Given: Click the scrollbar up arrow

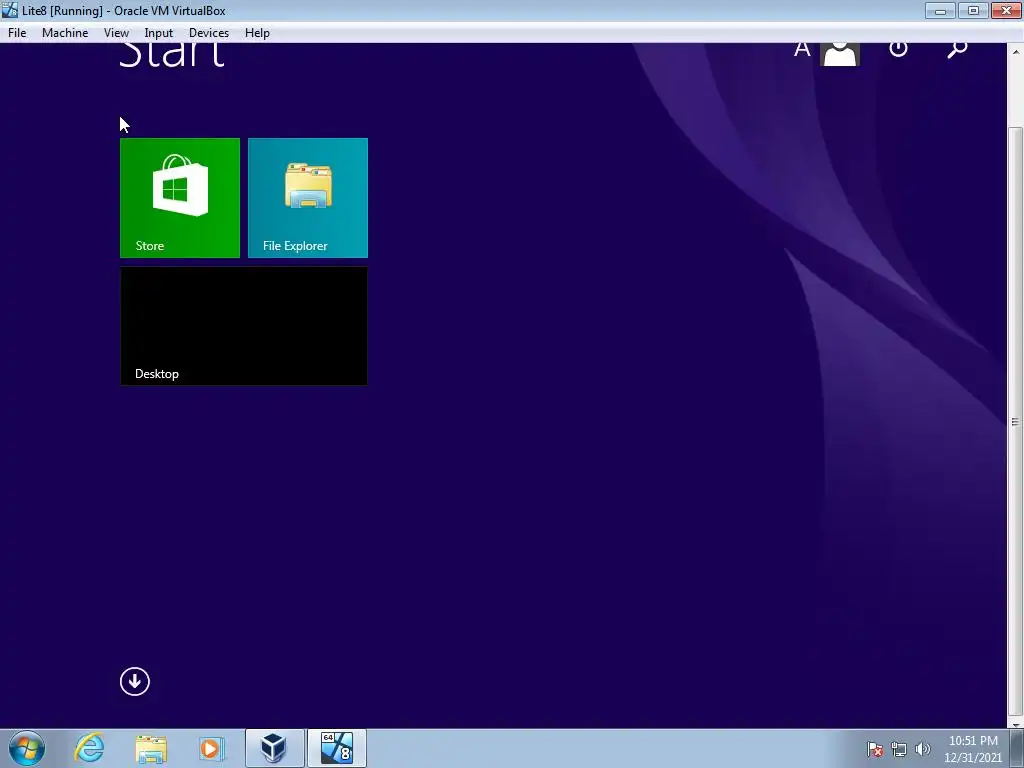Looking at the screenshot, I should point(1015,50).
